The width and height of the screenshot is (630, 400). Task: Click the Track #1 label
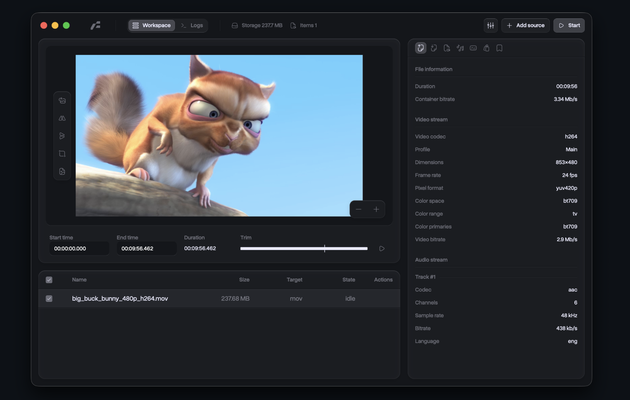tap(425, 277)
